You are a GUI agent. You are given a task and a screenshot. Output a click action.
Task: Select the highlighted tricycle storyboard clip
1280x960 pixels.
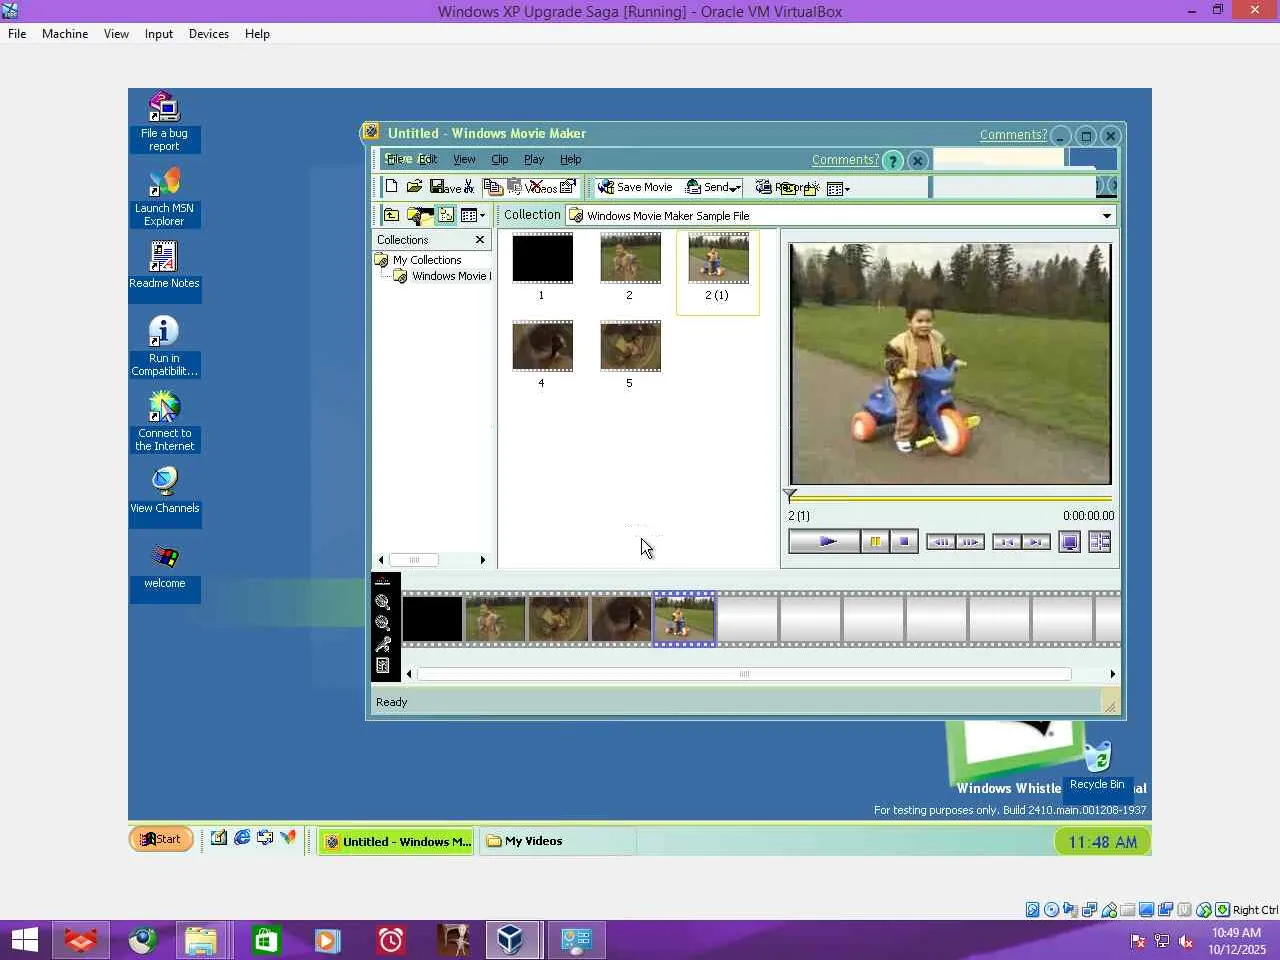(684, 619)
